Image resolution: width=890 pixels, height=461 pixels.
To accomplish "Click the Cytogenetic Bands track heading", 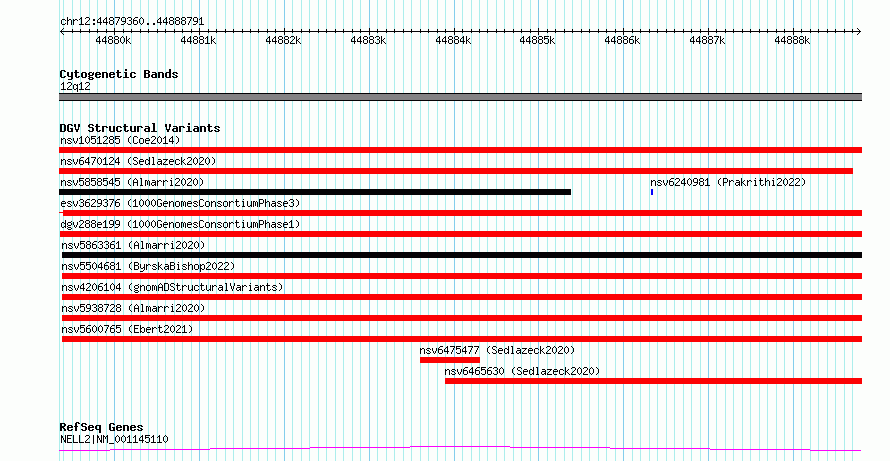I will [119, 74].
